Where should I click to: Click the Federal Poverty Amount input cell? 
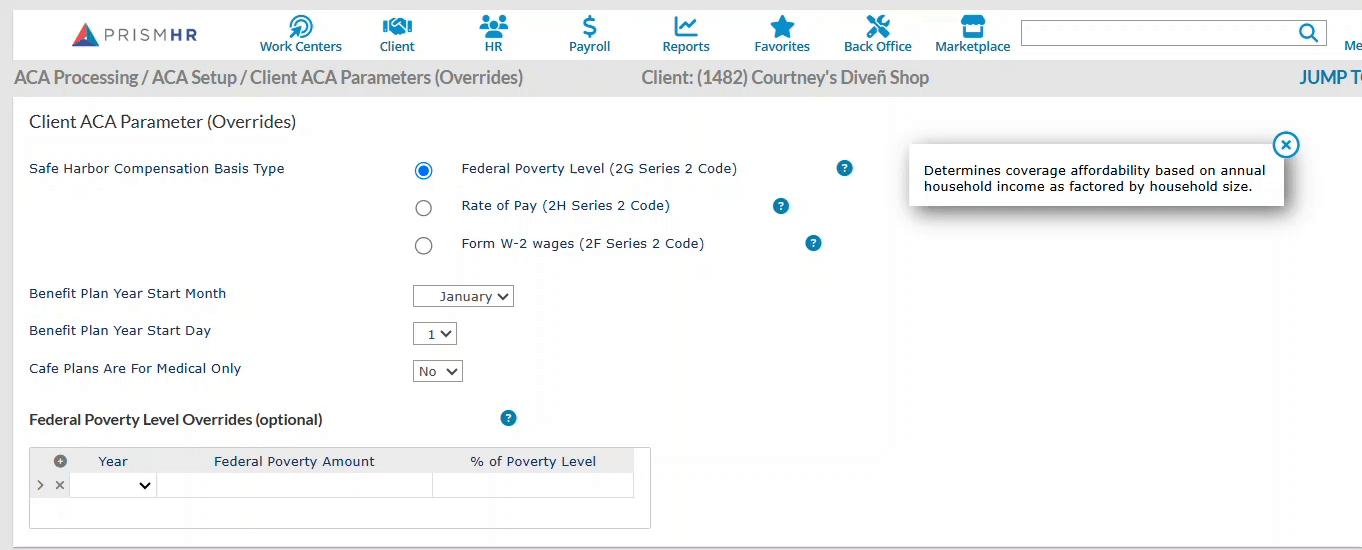click(294, 485)
